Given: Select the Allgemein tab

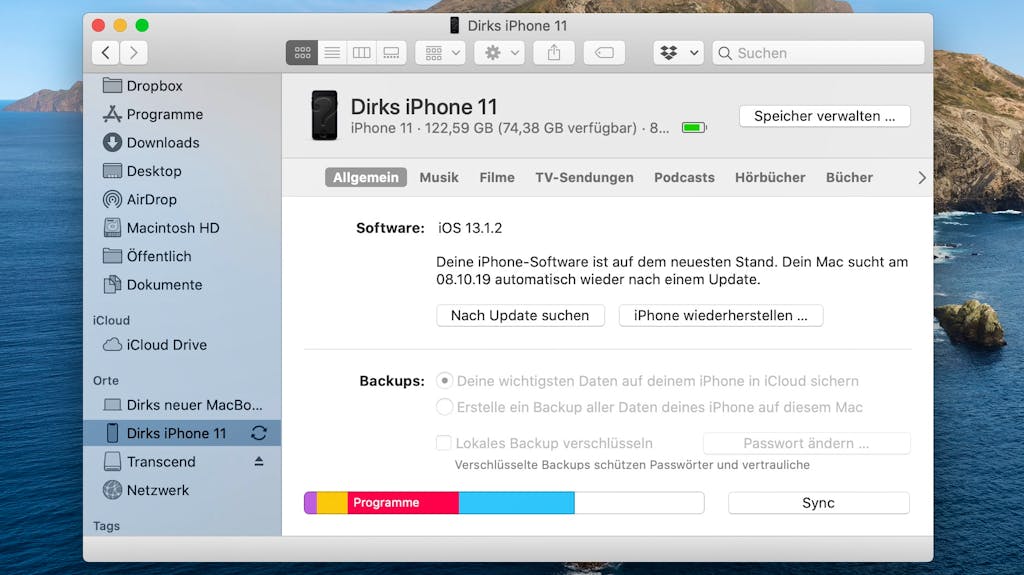Looking at the screenshot, I should (x=366, y=178).
